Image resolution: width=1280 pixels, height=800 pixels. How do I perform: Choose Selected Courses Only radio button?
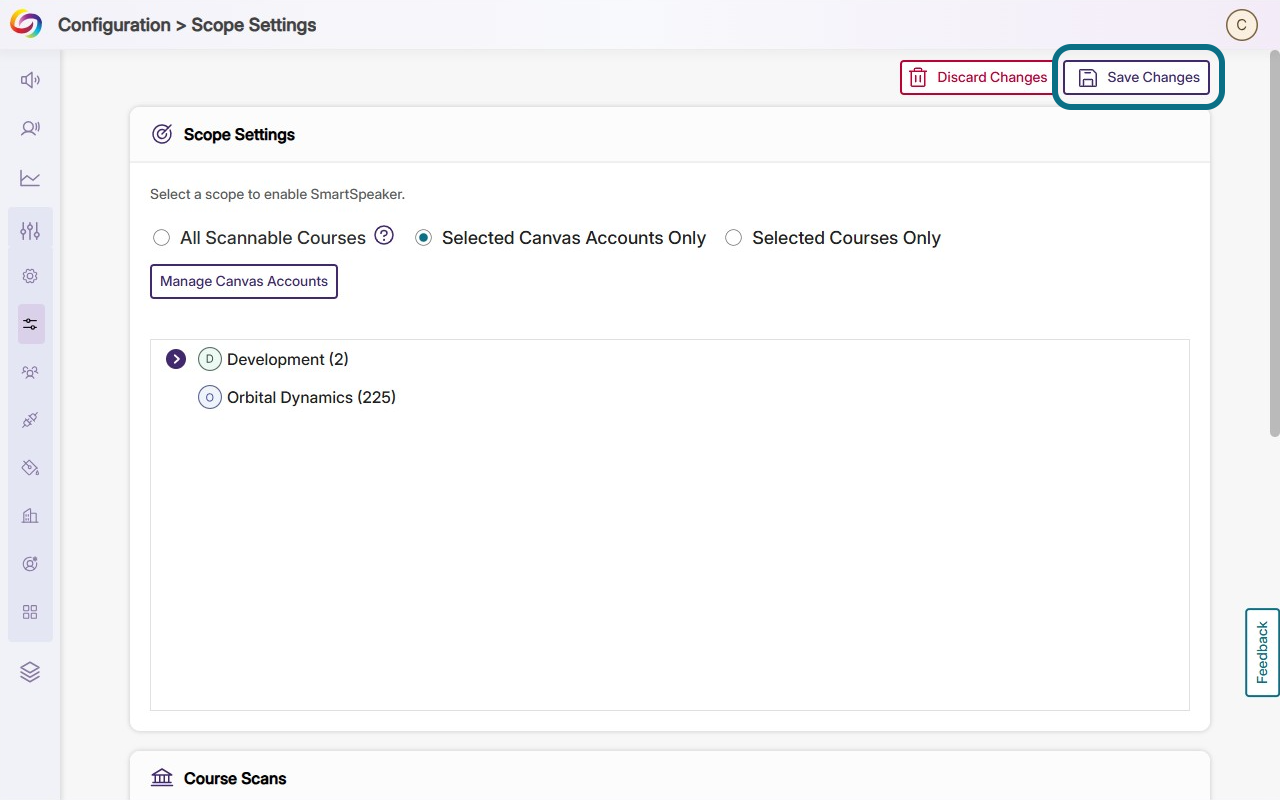click(733, 238)
